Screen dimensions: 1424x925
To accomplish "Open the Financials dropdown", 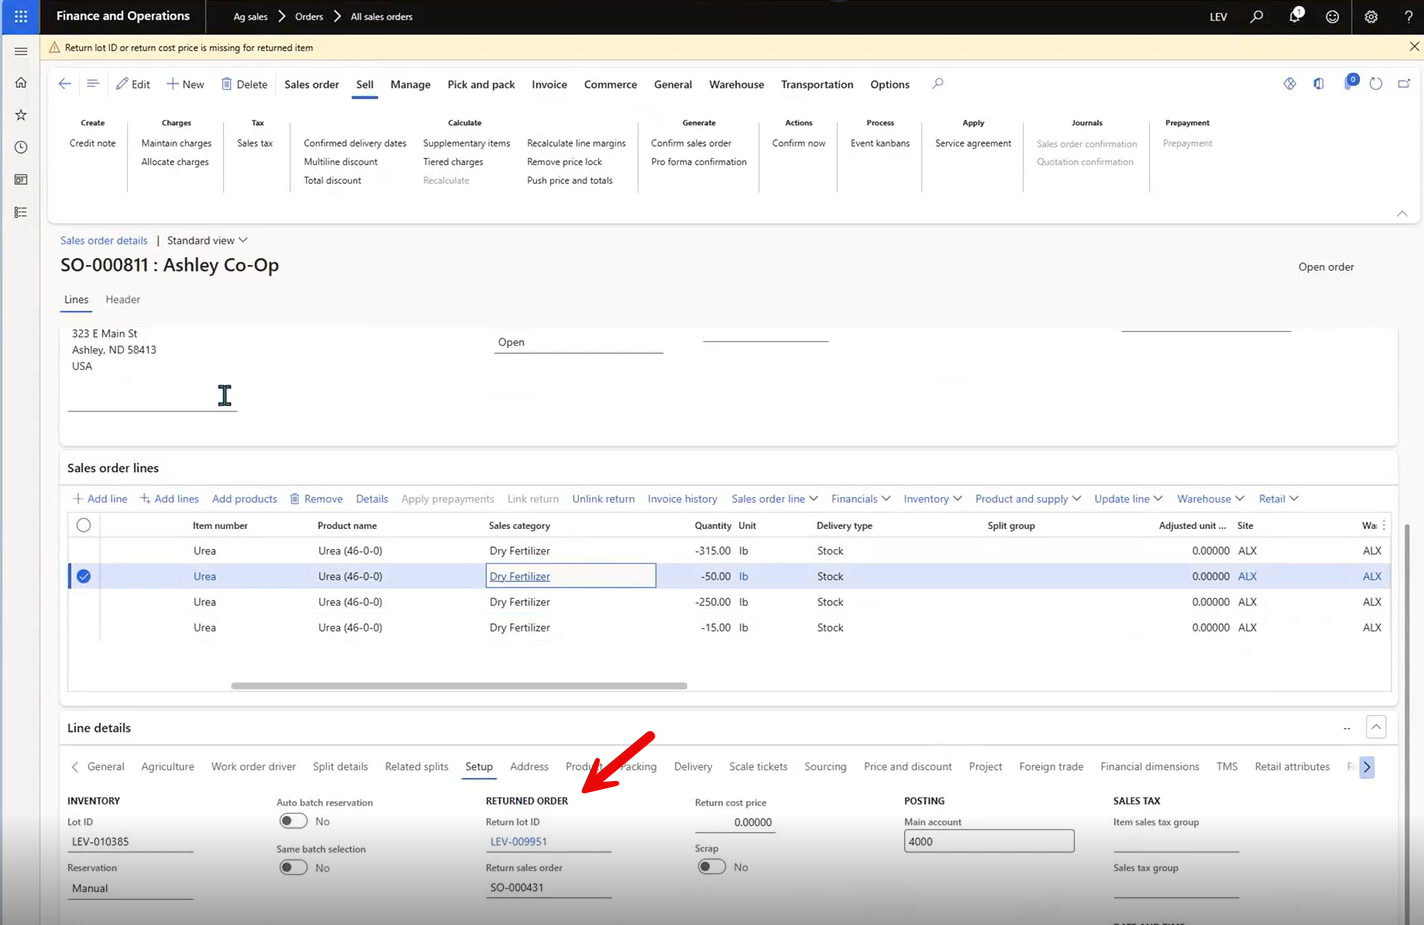I will 861,499.
